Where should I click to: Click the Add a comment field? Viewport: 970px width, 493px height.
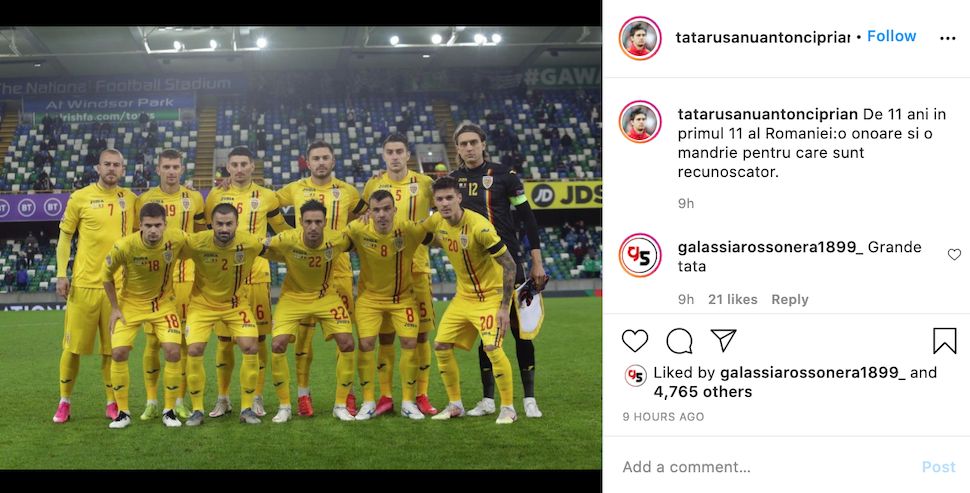[767, 467]
